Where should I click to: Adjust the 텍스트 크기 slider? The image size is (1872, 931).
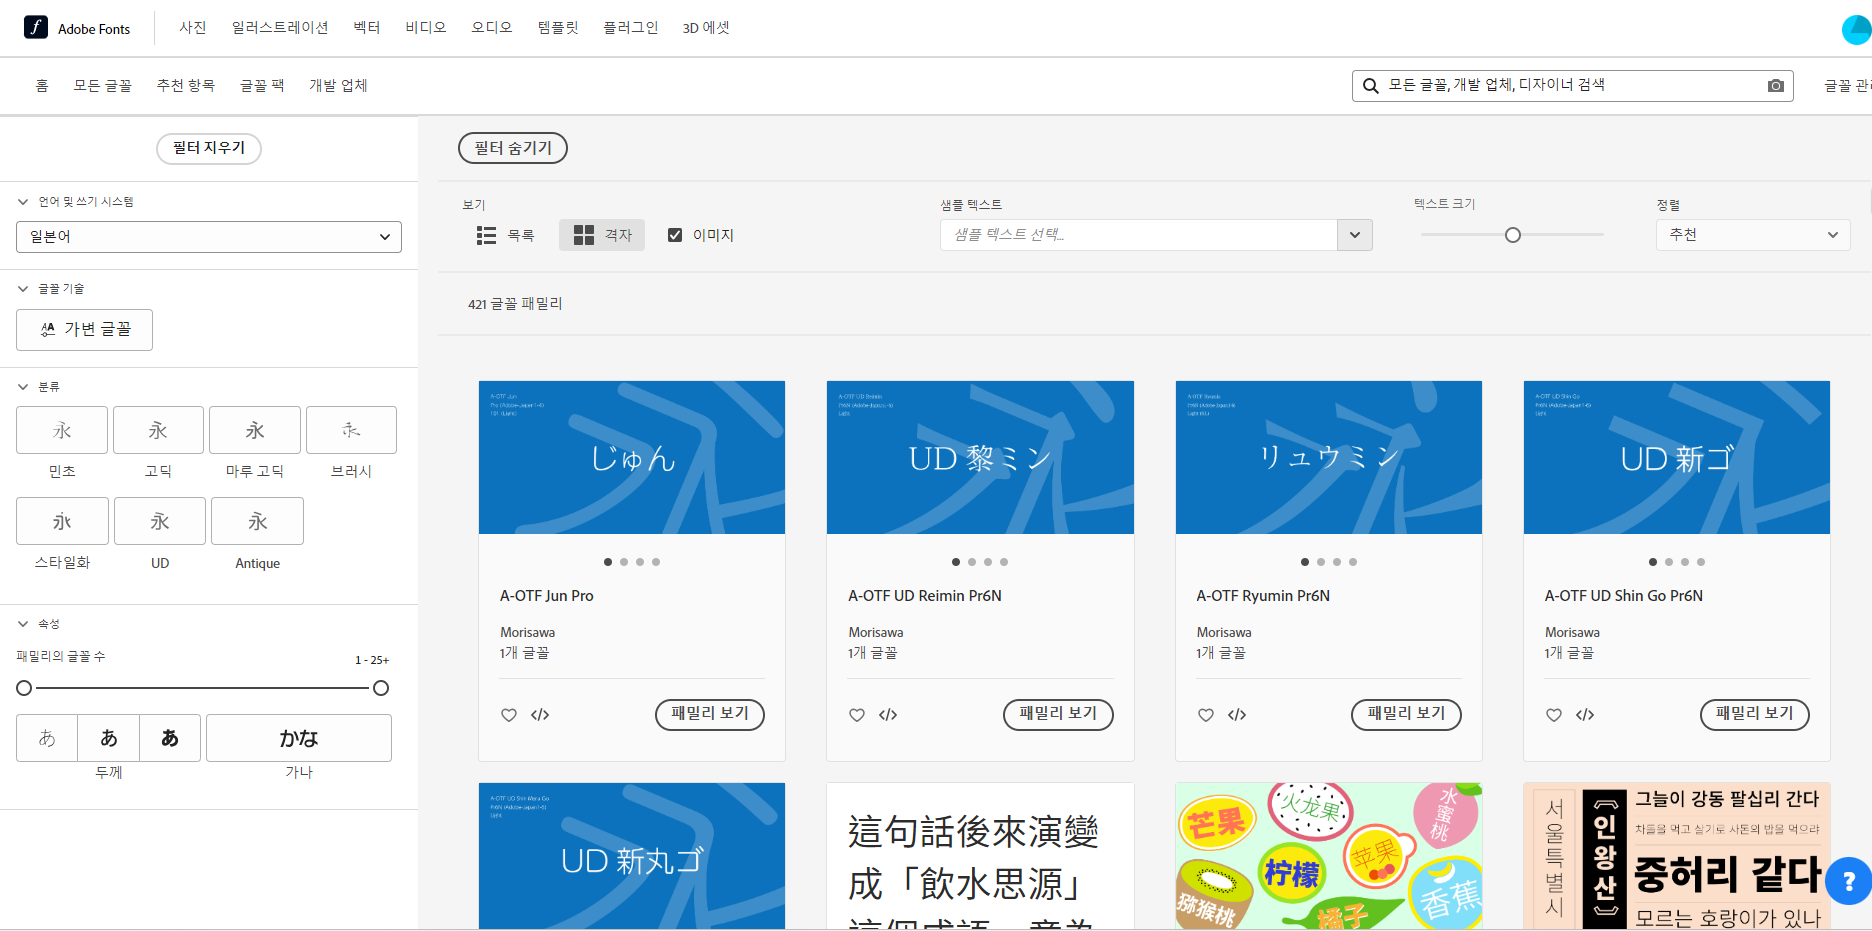pos(1512,234)
